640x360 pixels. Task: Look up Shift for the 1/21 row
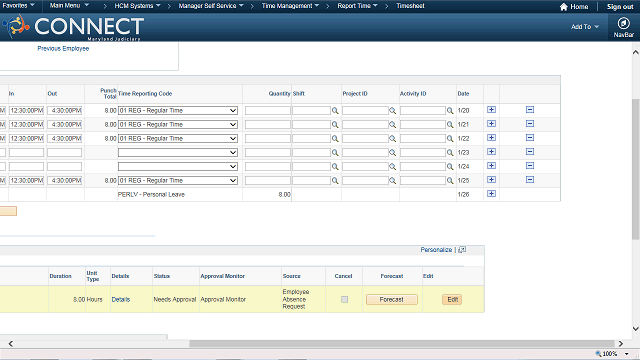[x=335, y=124]
